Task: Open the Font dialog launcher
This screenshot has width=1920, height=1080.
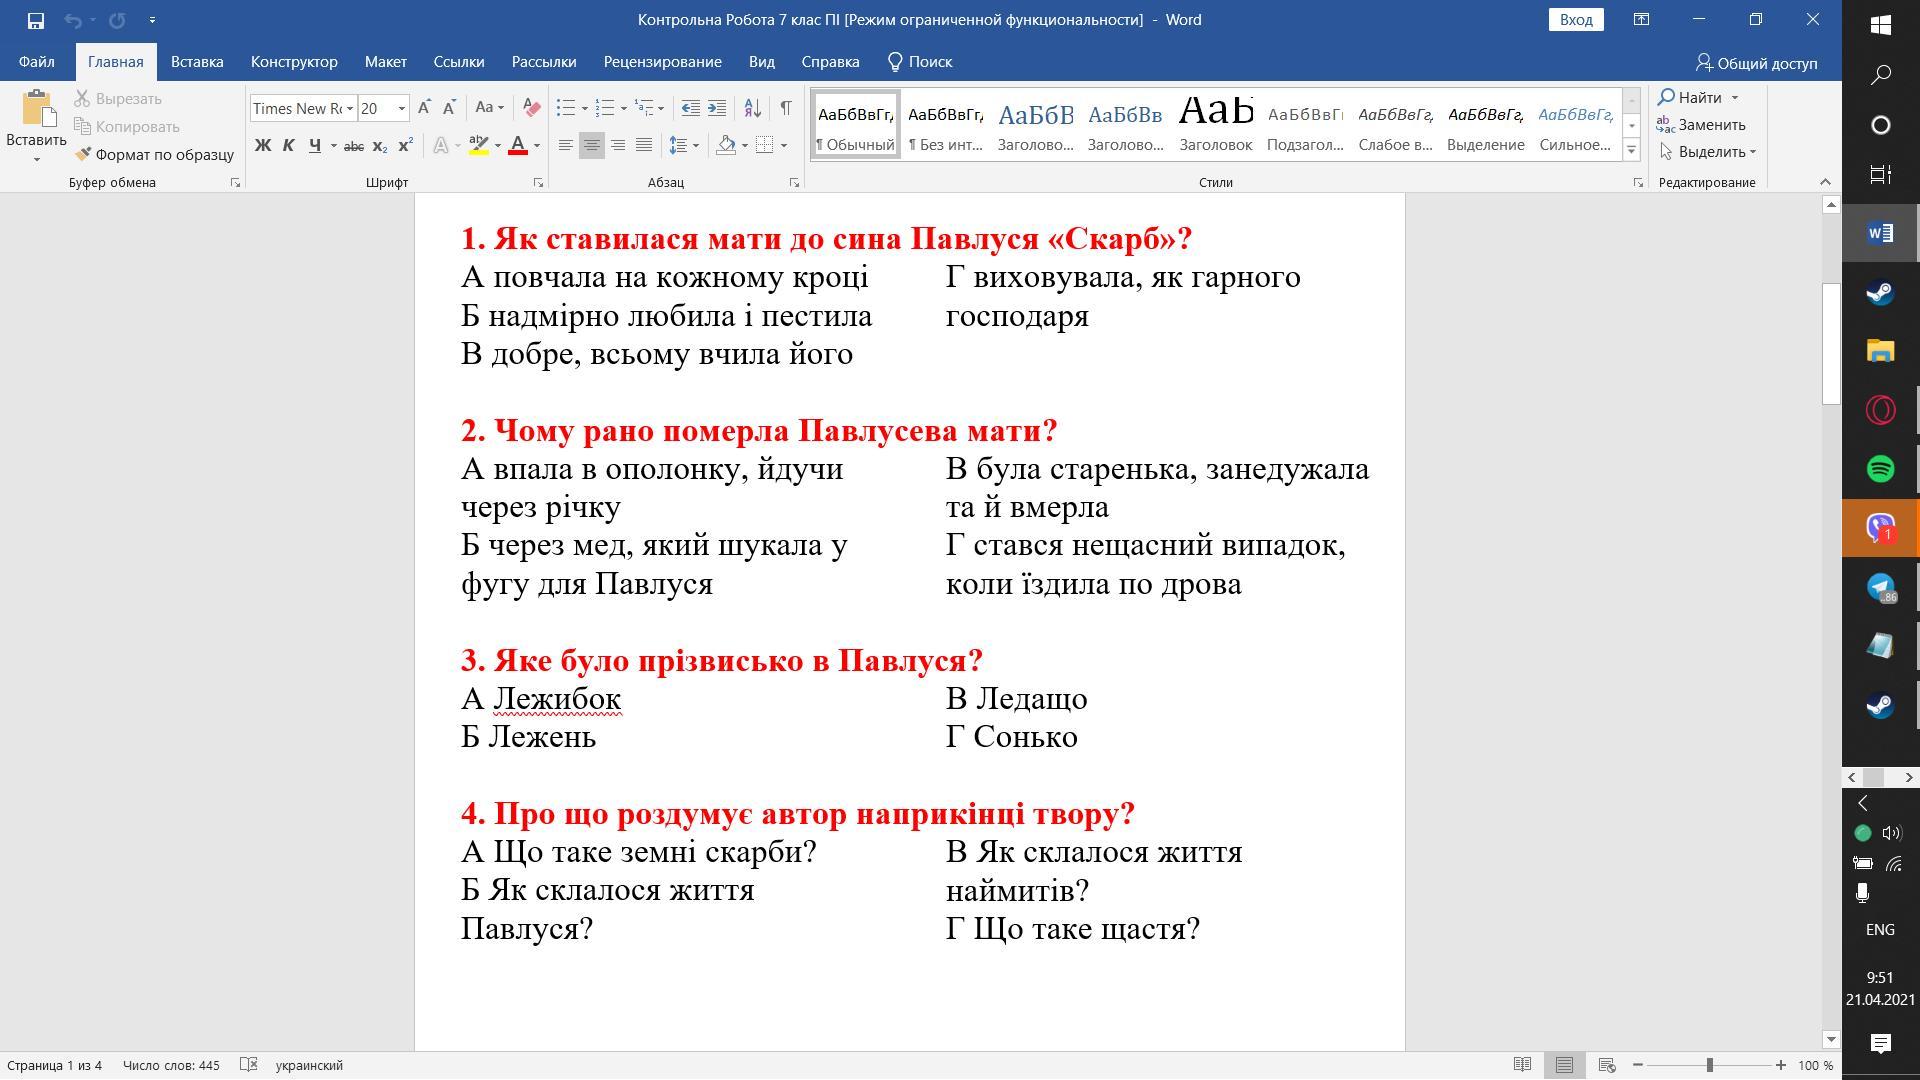Action: click(x=538, y=183)
